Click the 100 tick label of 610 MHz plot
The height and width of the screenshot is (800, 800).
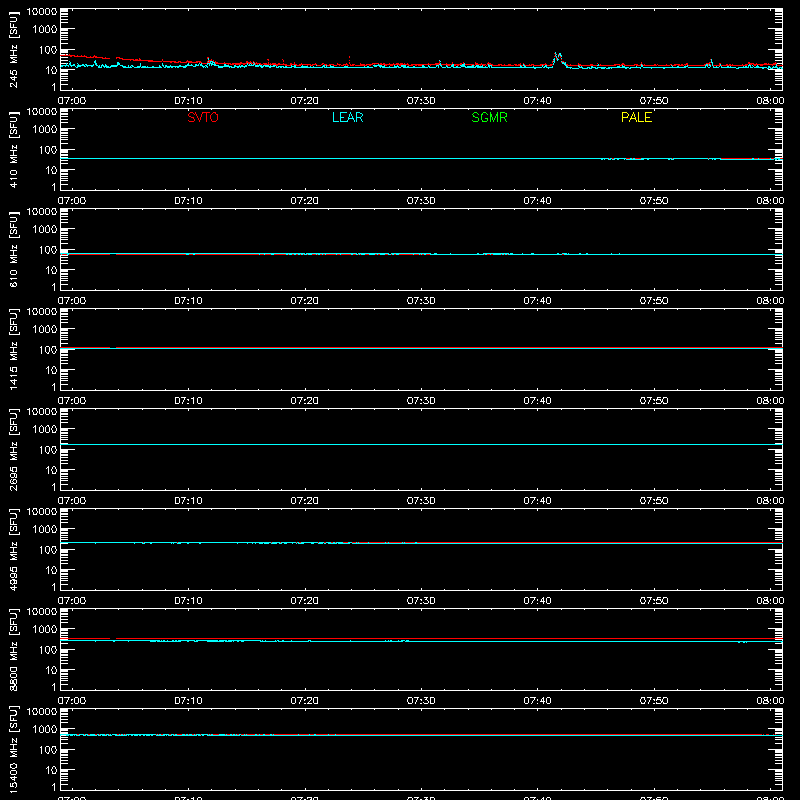48,250
